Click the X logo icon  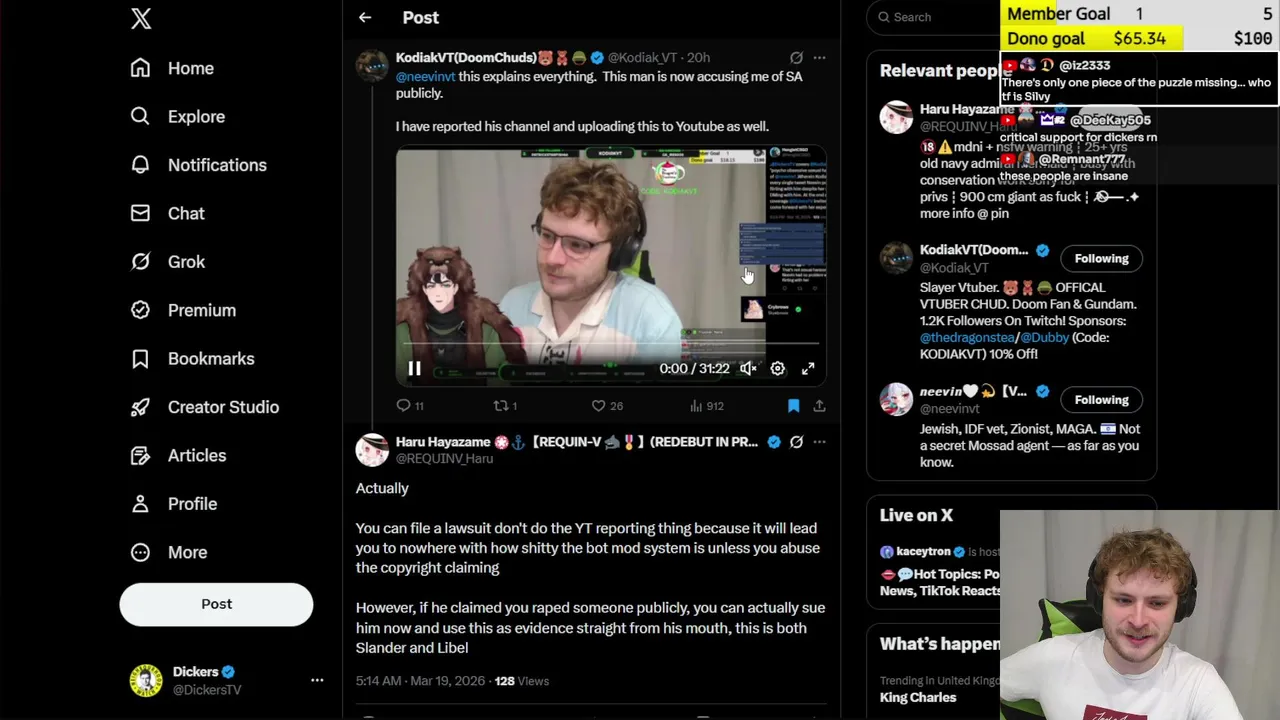click(141, 18)
